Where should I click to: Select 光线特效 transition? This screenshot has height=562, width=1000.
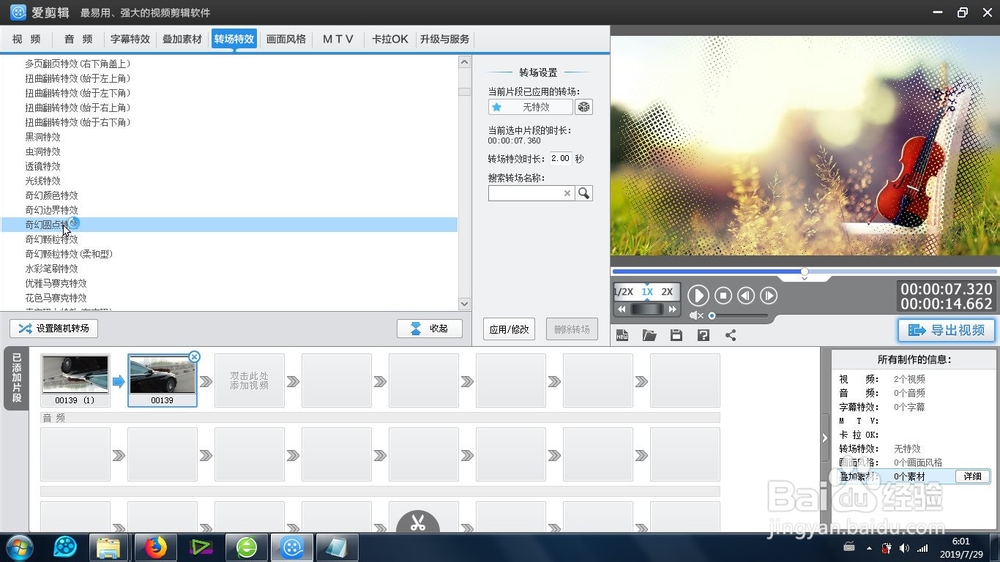tap(43, 181)
